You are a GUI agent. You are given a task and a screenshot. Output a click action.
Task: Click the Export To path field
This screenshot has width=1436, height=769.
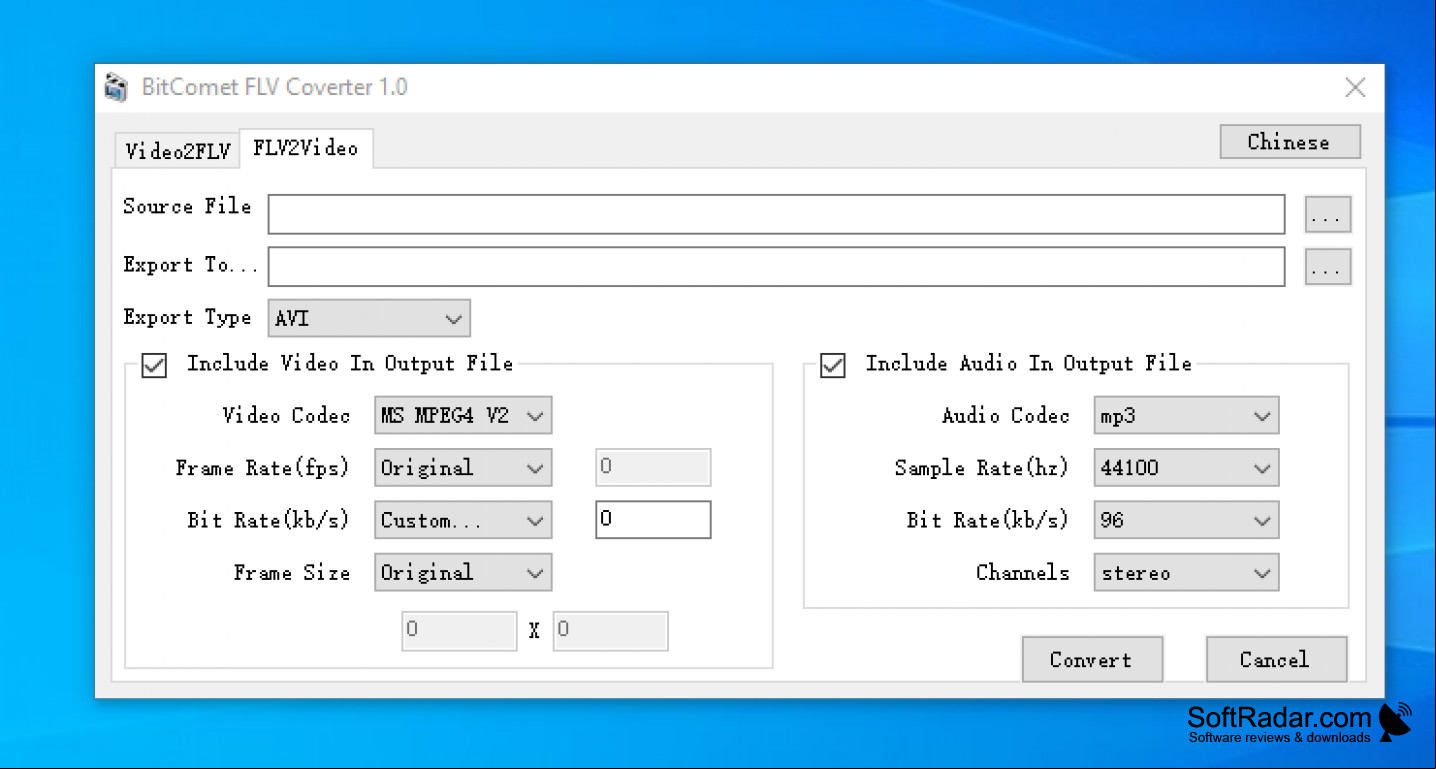point(776,267)
